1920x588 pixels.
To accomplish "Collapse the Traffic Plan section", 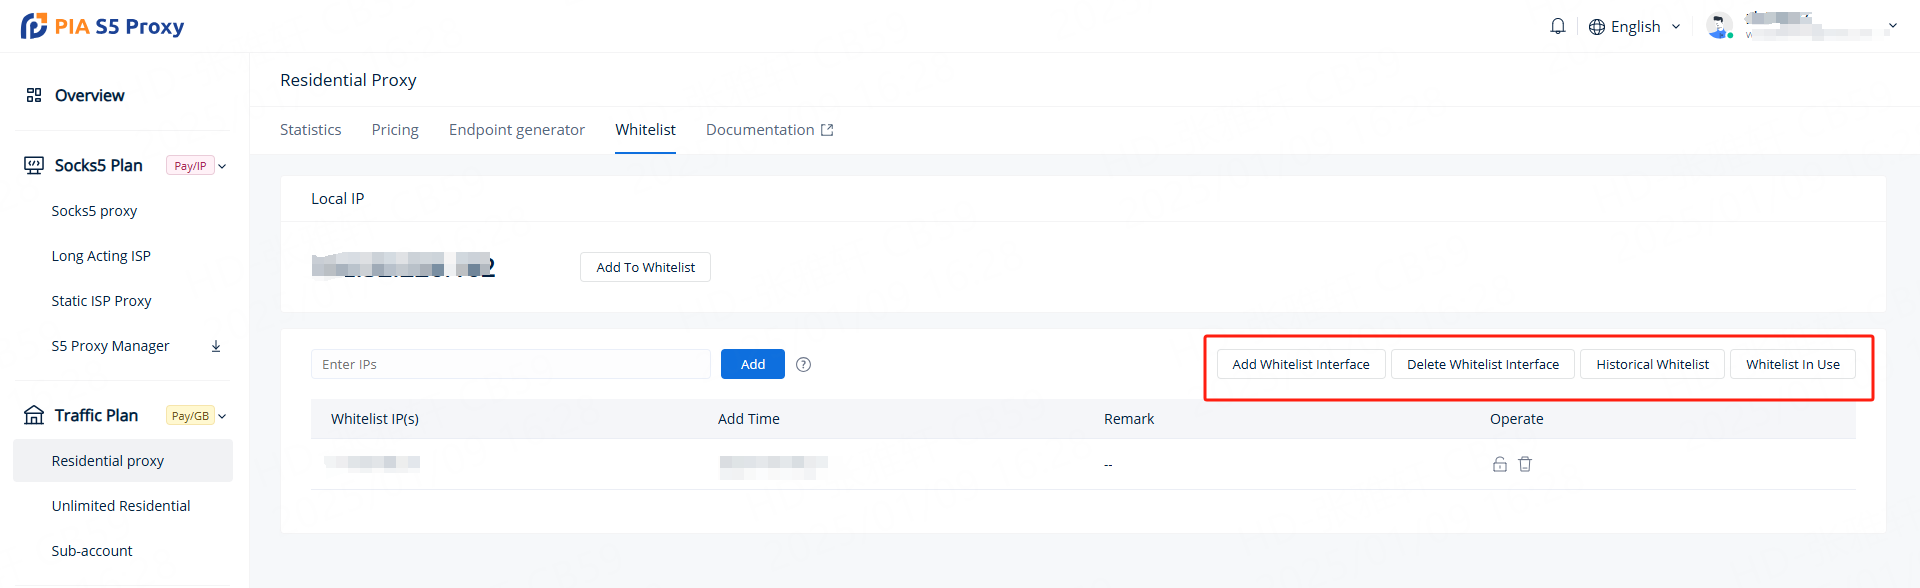I will click(x=222, y=416).
